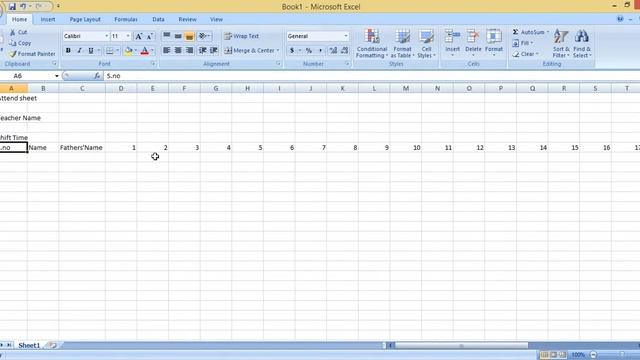Apply Percent Style format

pyautogui.click(x=309, y=51)
